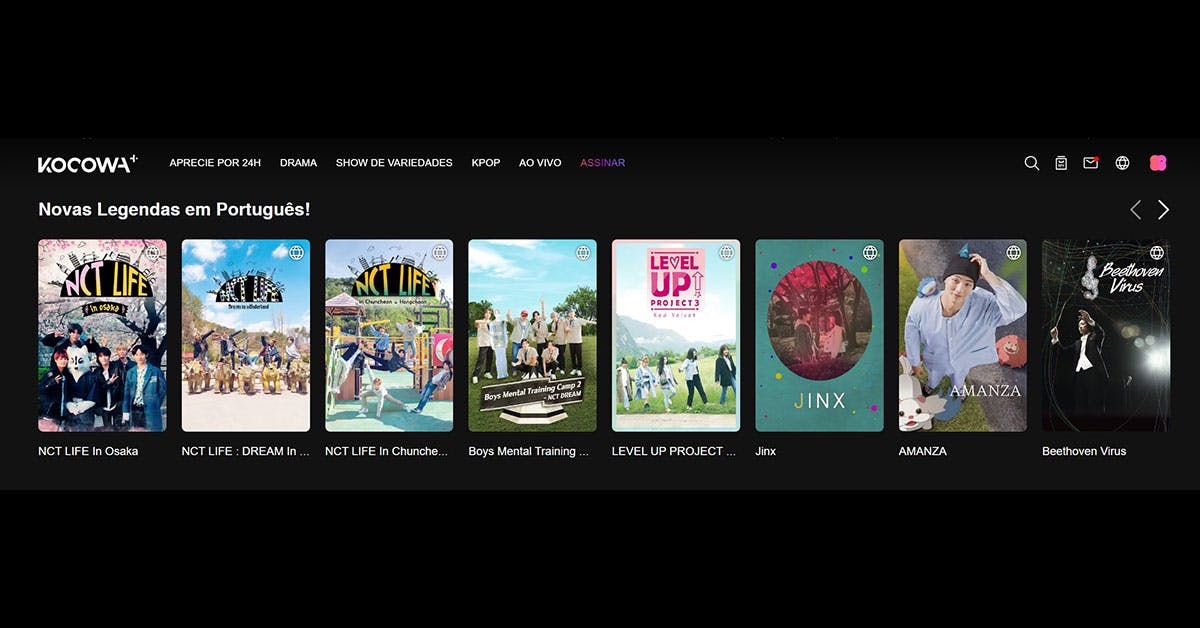Image resolution: width=1200 pixels, height=628 pixels.
Task: Click the globe badge on NCT LIFE In Osaka poster
Action: tap(153, 253)
